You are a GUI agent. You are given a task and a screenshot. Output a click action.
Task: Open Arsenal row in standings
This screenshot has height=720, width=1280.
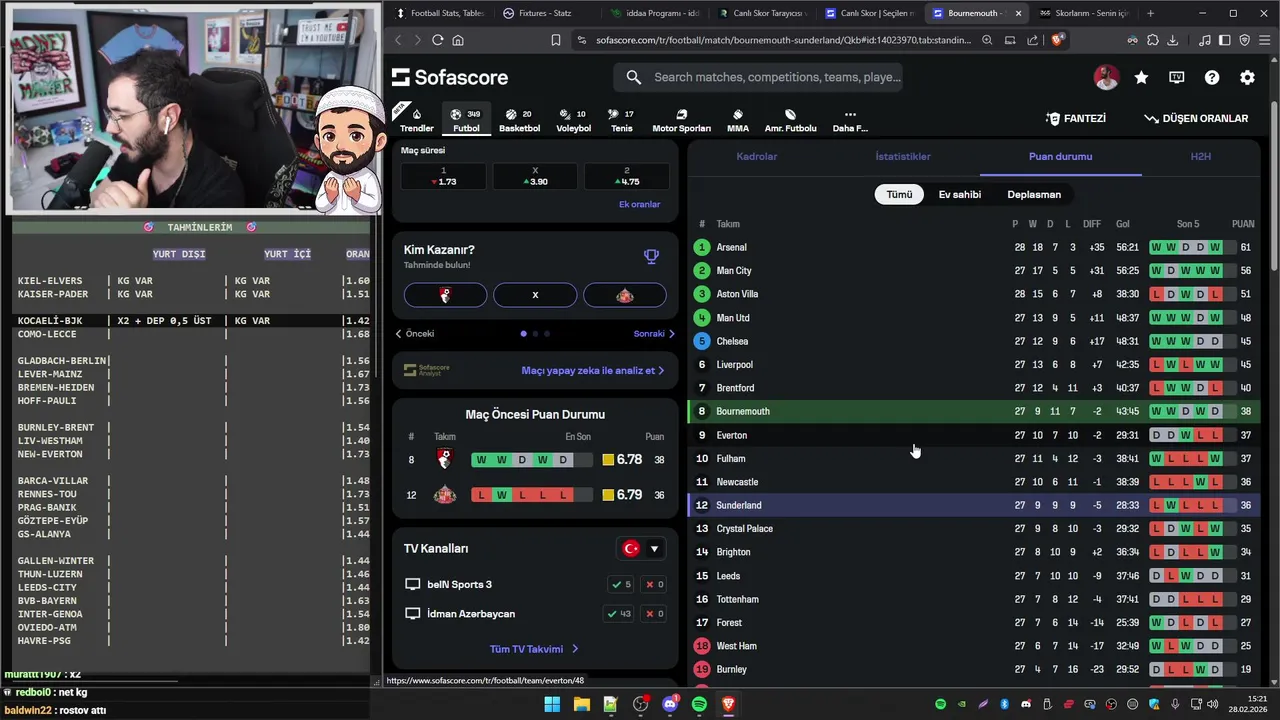[974, 247]
